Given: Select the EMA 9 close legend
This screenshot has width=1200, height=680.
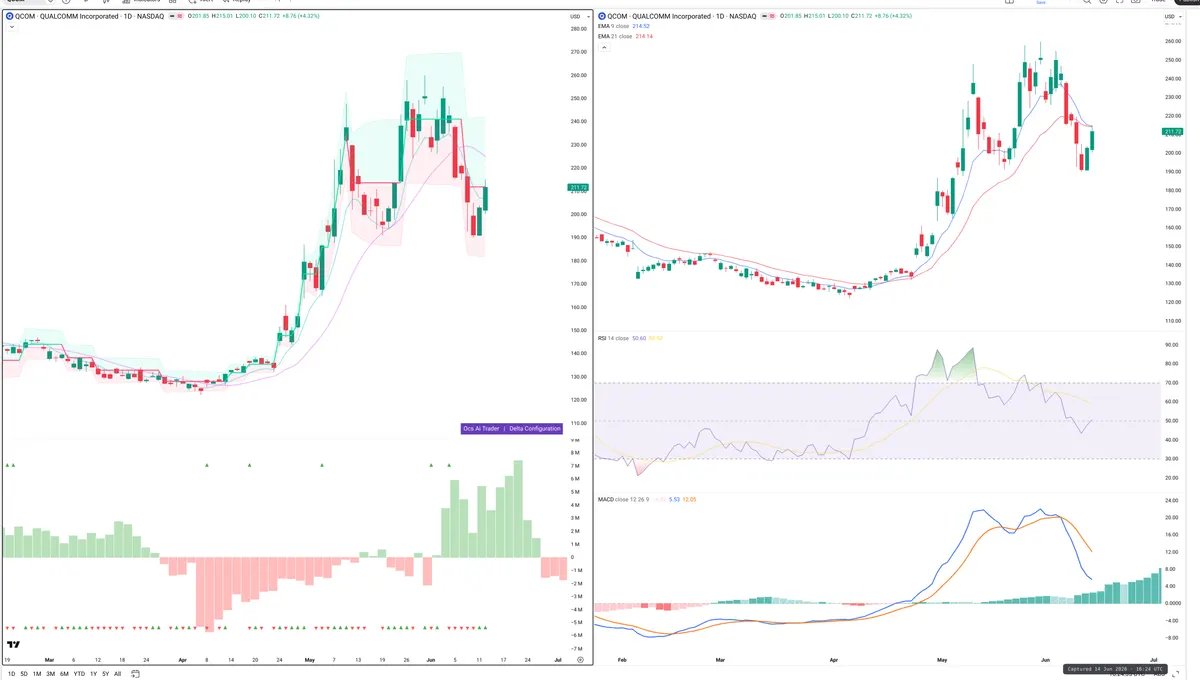Looking at the screenshot, I should point(625,27).
